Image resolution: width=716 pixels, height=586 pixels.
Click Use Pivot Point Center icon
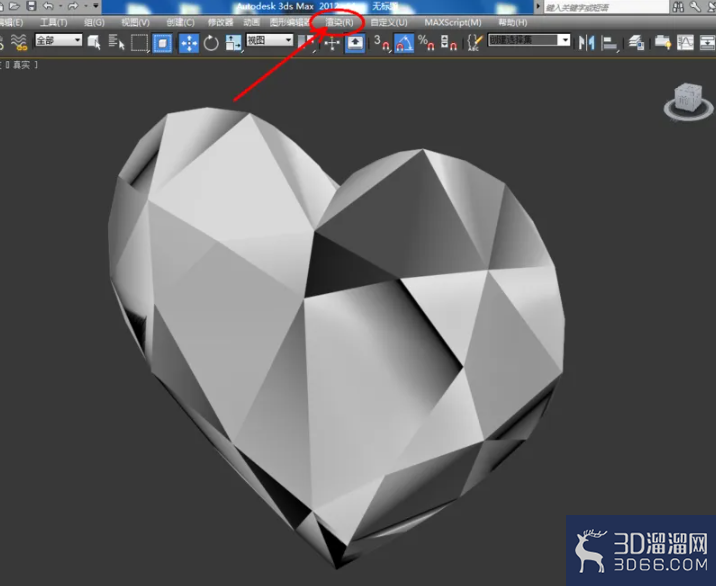pos(306,43)
